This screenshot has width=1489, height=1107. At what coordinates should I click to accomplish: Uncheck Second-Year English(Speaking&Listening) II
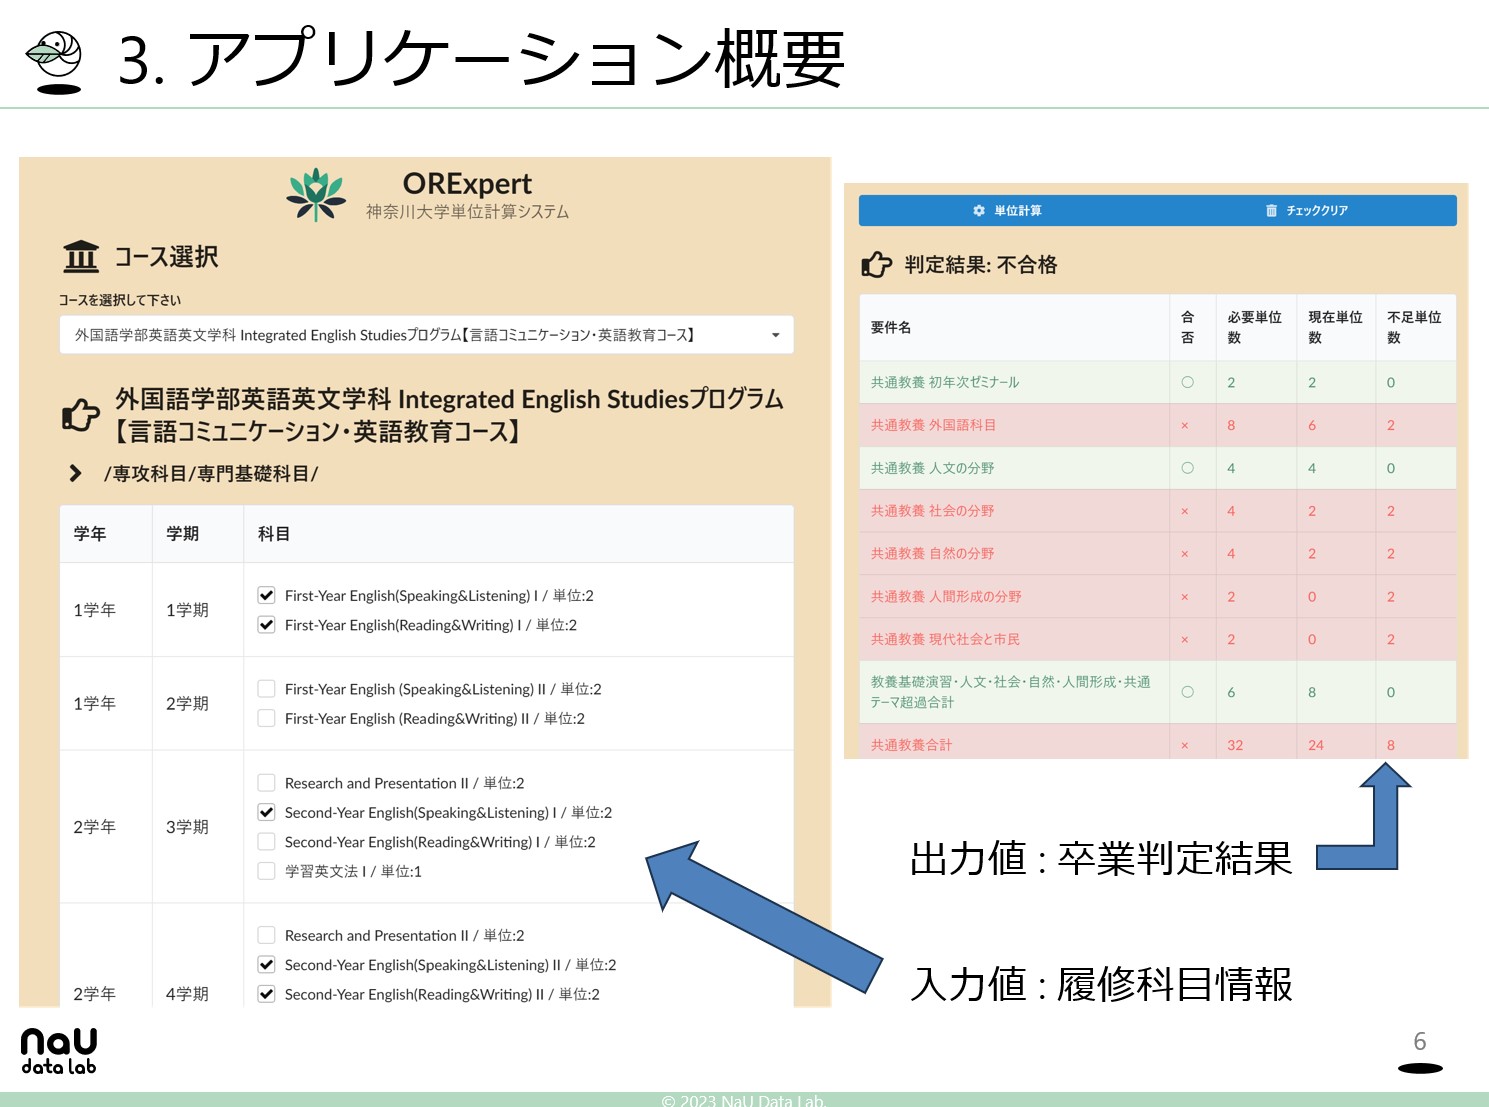click(x=266, y=965)
